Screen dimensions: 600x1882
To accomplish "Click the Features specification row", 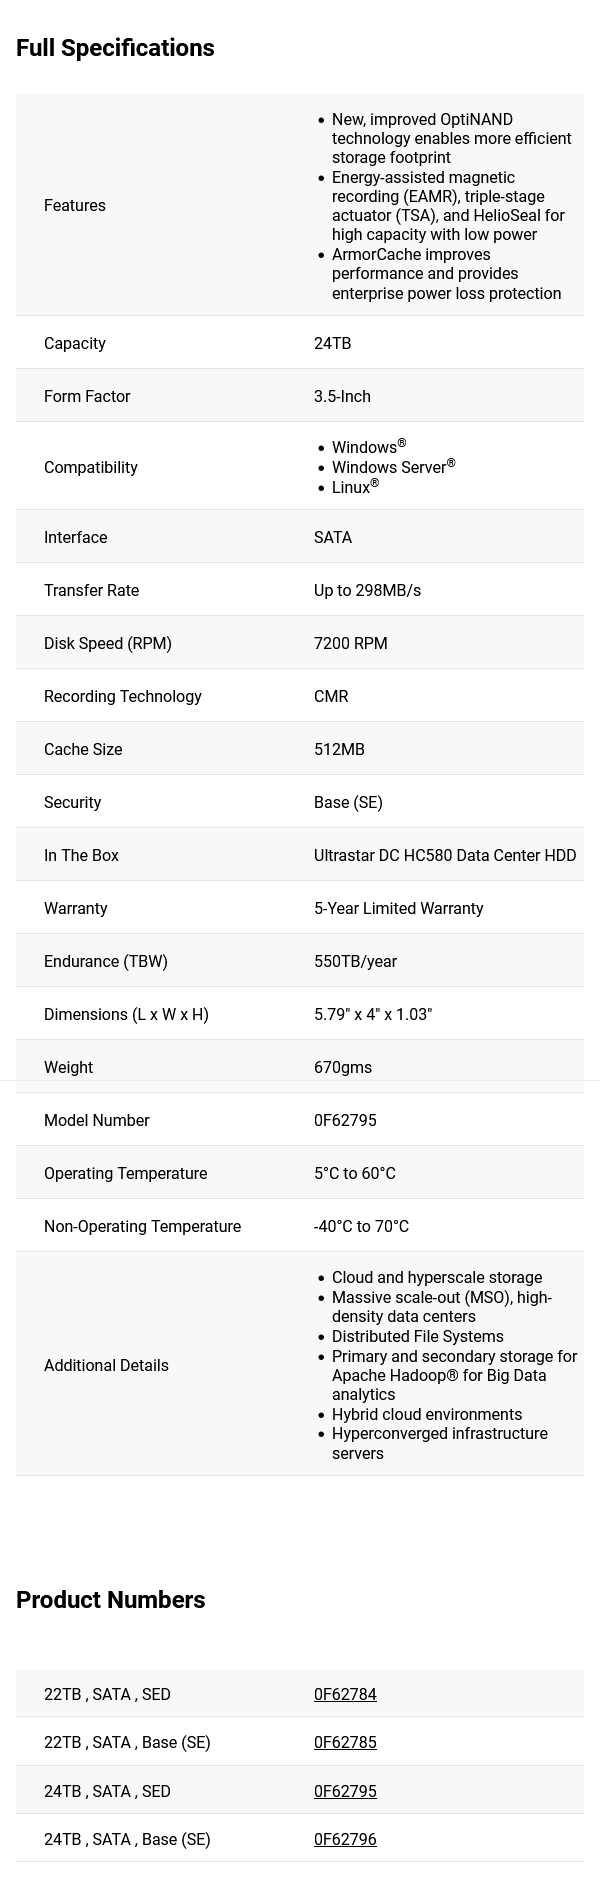I will point(300,205).
